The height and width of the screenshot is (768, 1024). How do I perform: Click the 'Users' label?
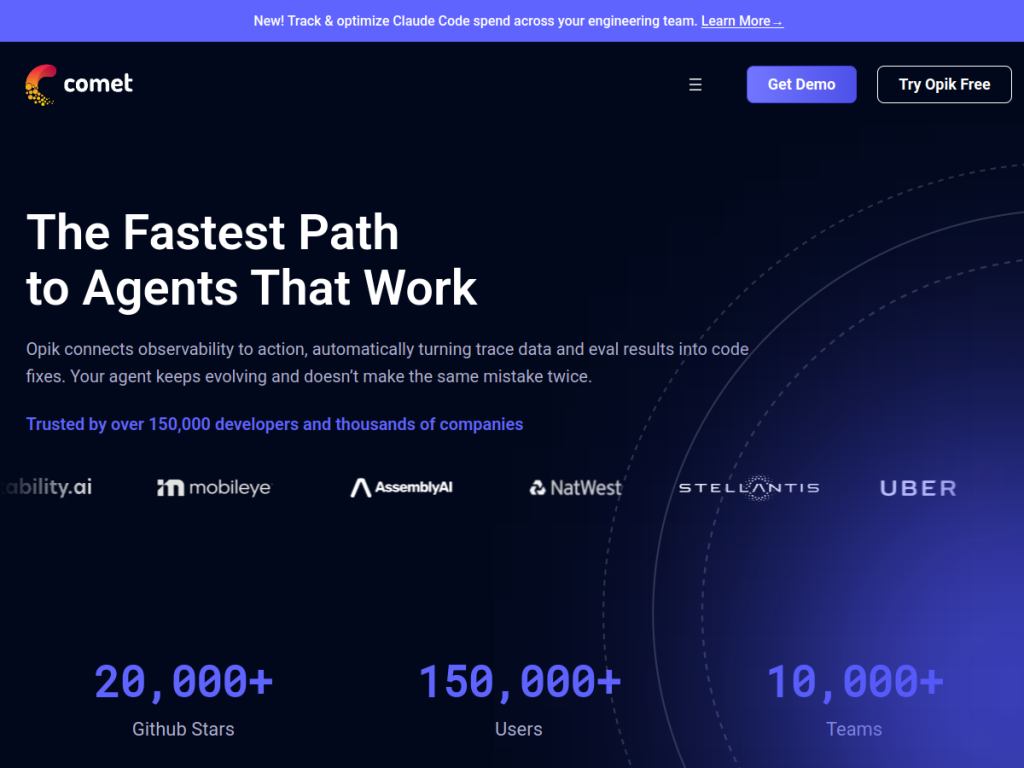coord(519,729)
